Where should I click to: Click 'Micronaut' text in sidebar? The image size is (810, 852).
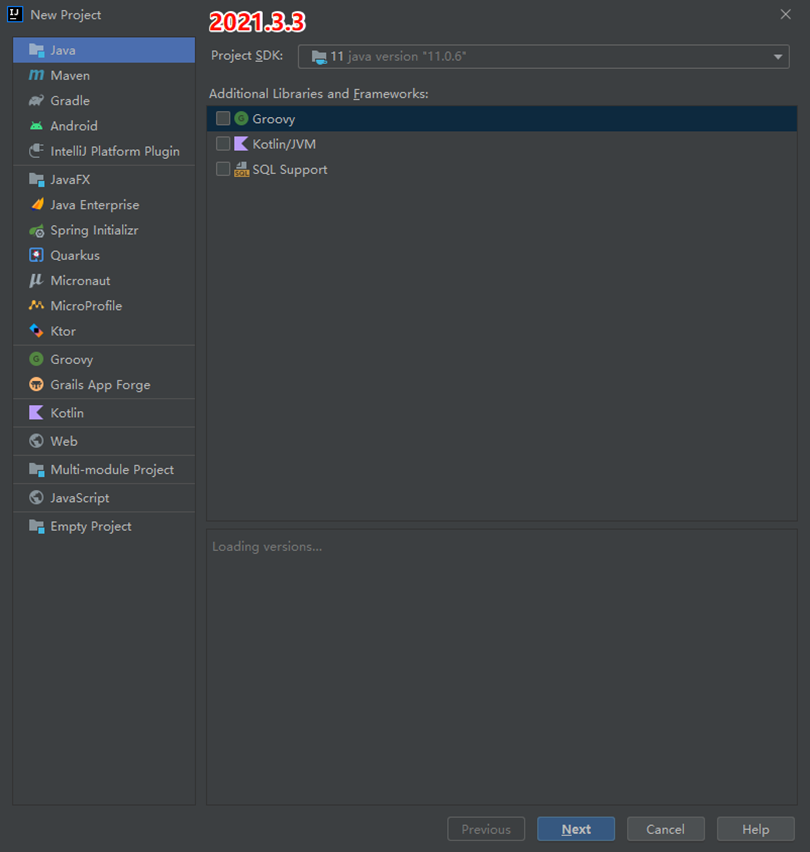(80, 281)
